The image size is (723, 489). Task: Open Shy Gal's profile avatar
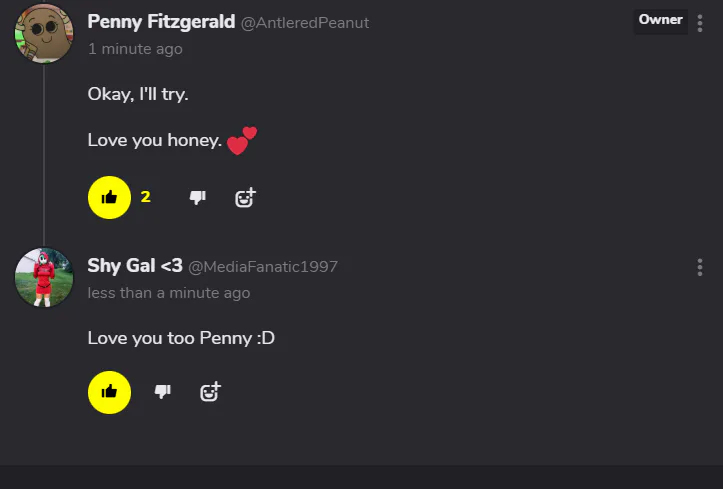coord(44,277)
